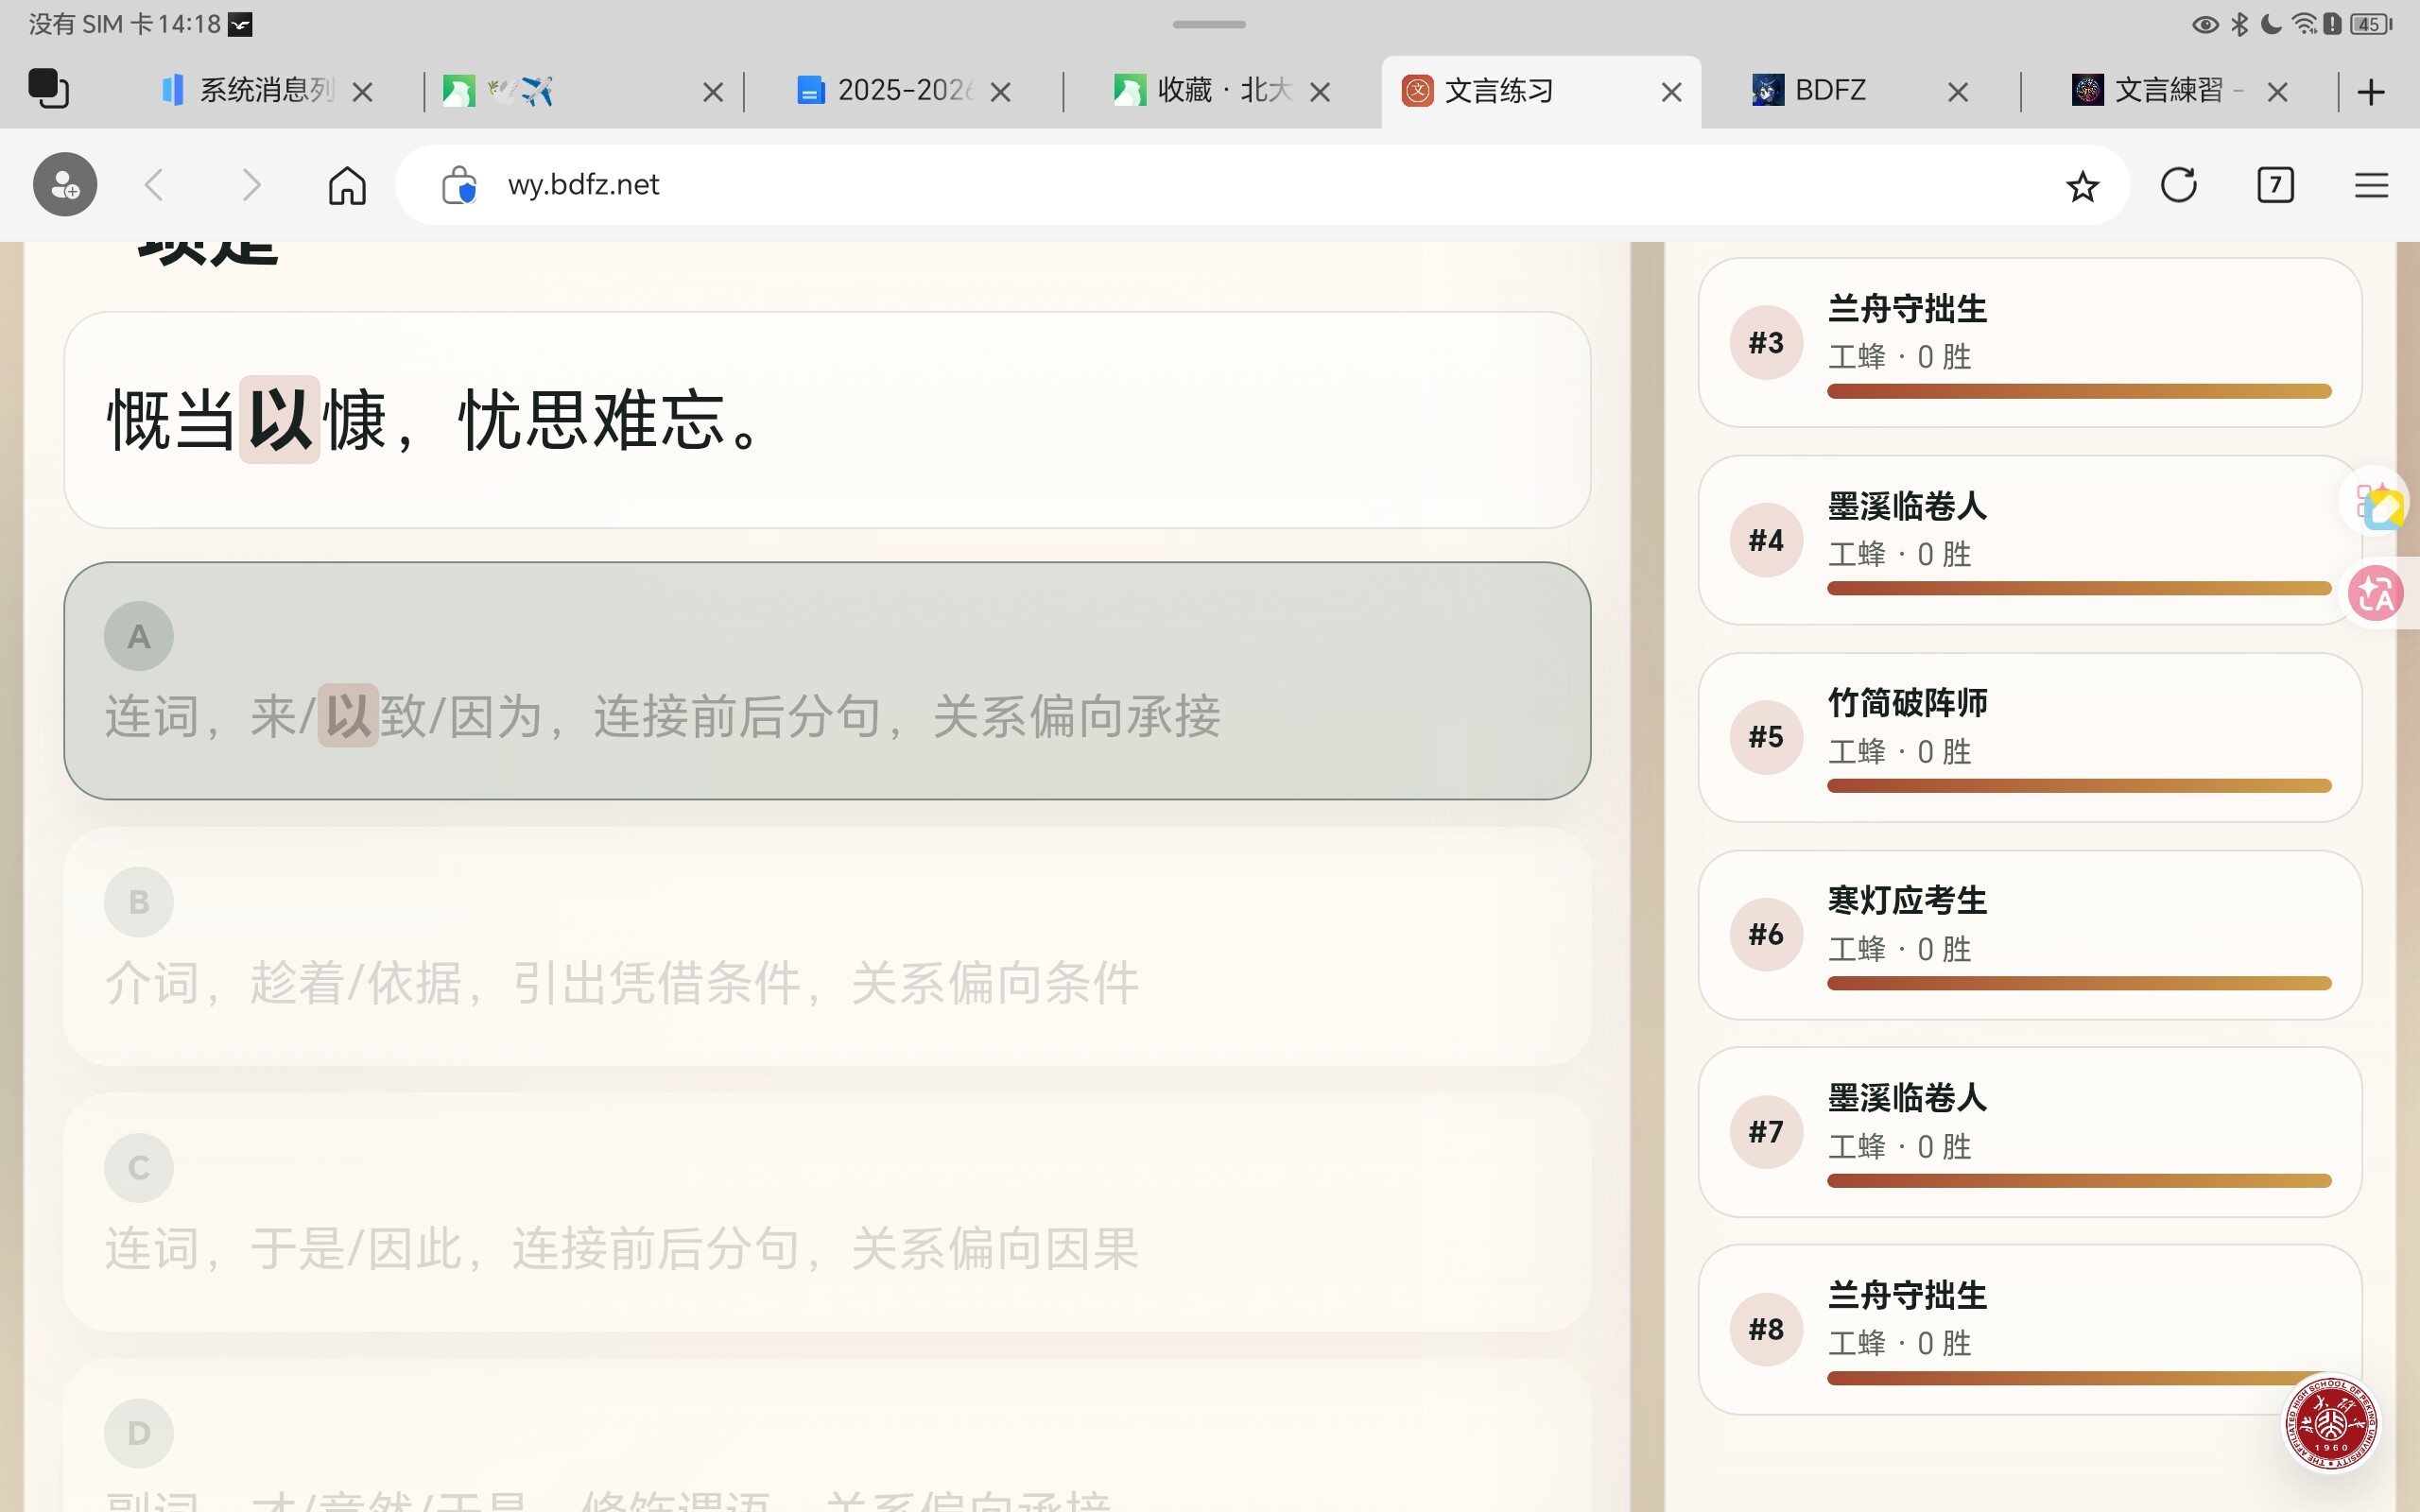This screenshot has height=1512, width=2420.
Task: Click the school emblem badge icon
Action: [2331, 1423]
